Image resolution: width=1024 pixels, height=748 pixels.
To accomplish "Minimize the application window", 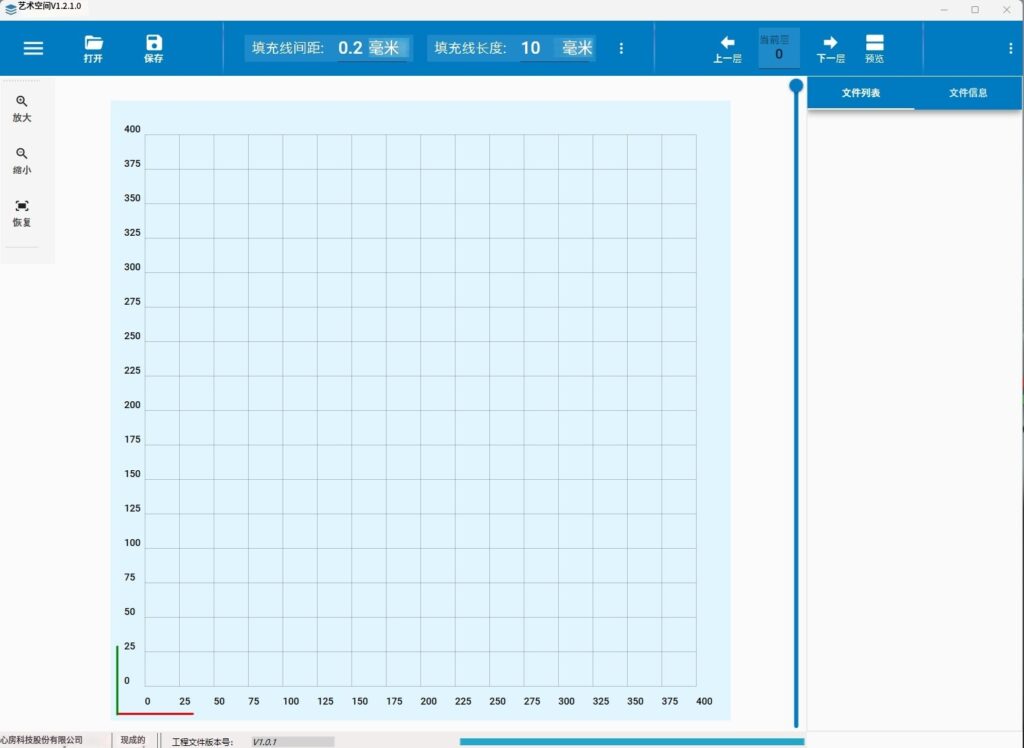I will coord(944,10).
